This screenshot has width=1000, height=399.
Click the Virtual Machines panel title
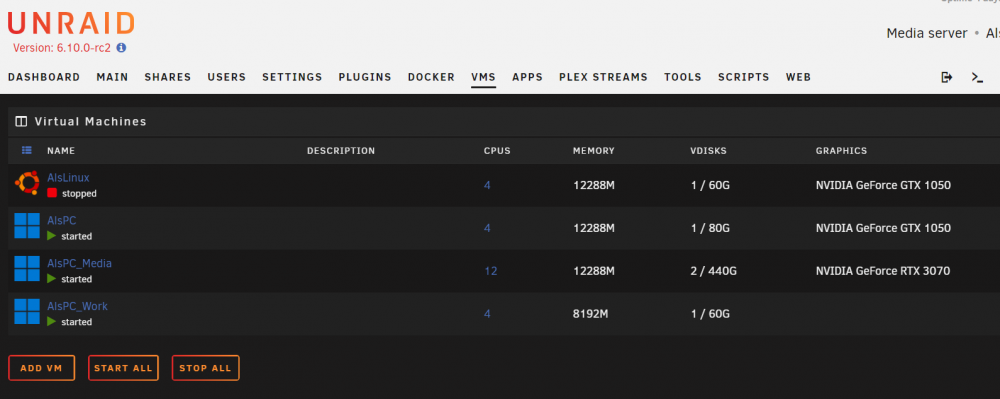pyautogui.click(x=91, y=121)
